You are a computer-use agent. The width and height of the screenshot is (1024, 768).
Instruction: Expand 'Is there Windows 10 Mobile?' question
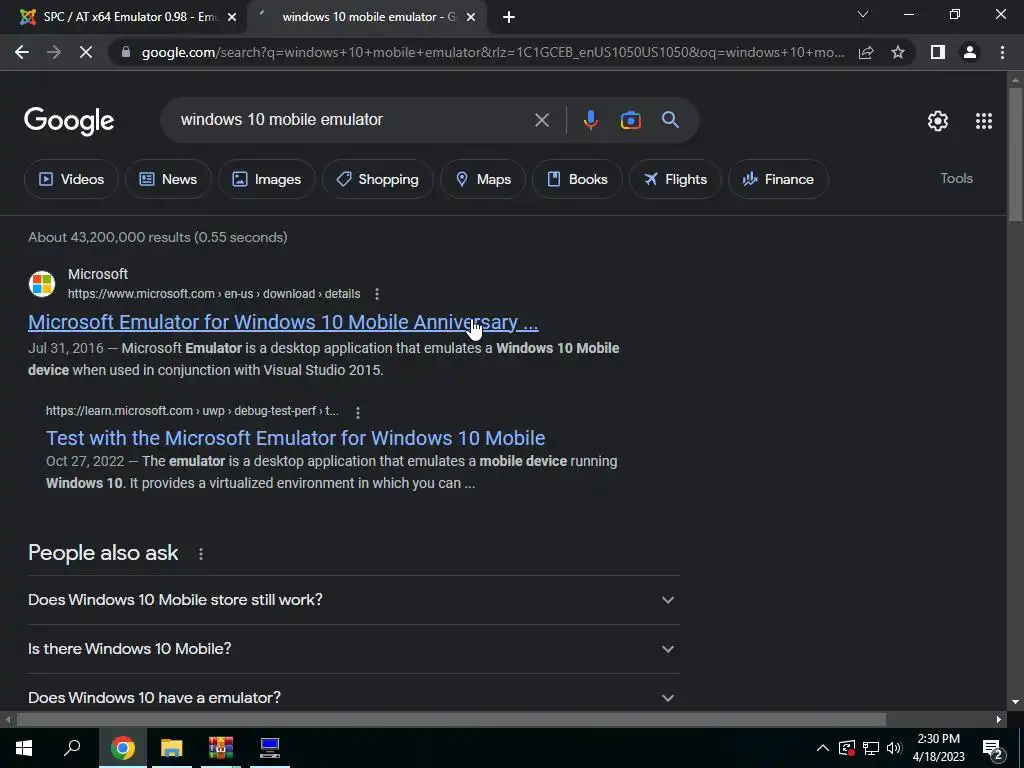click(353, 648)
